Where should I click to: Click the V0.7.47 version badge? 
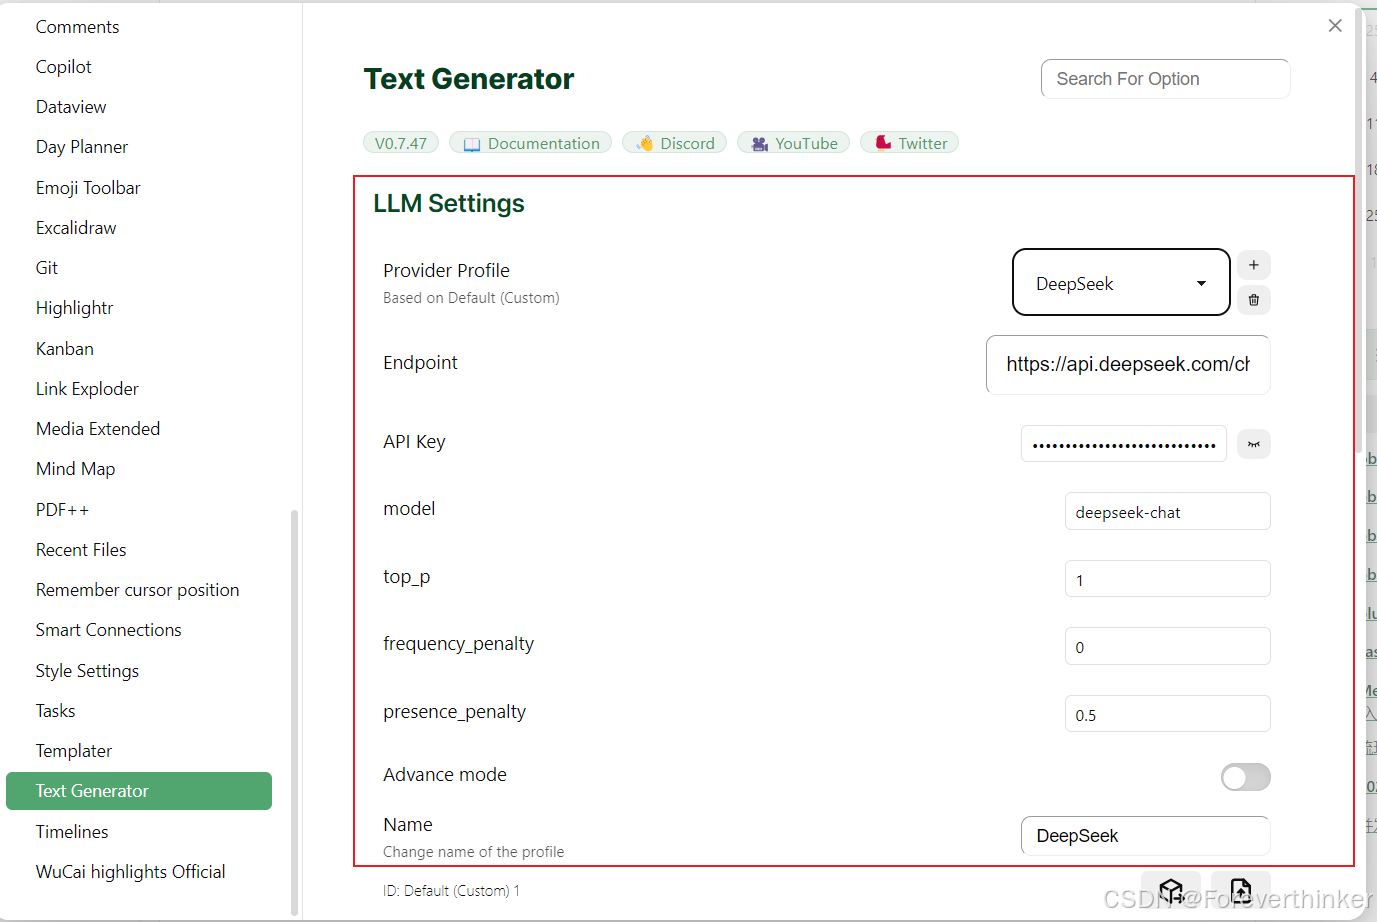click(400, 143)
